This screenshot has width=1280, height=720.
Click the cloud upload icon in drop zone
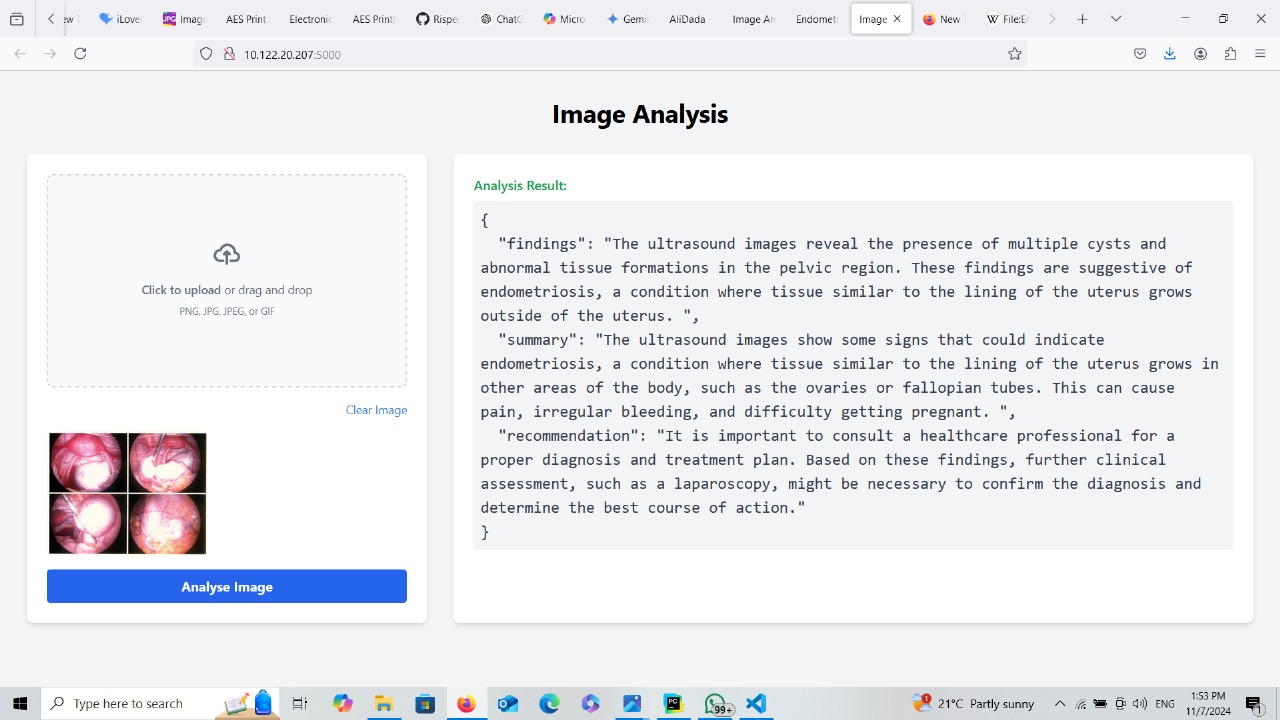[227, 254]
